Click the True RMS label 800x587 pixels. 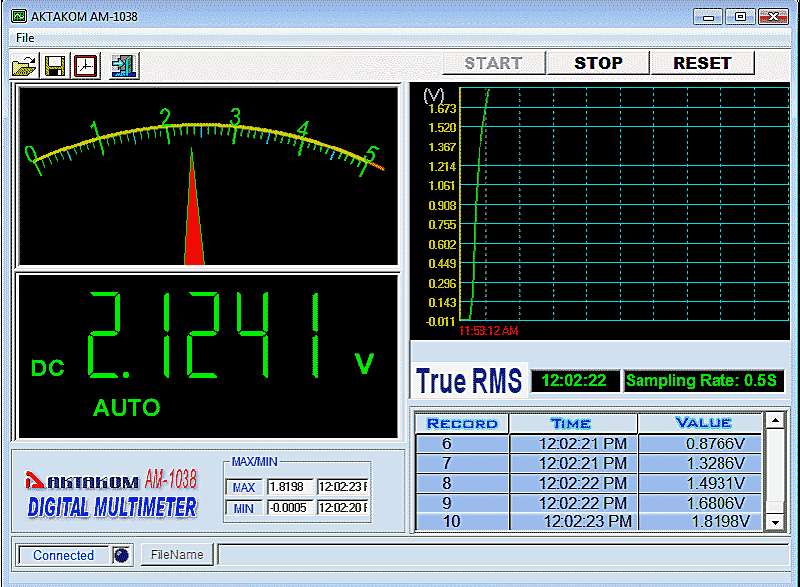[469, 380]
